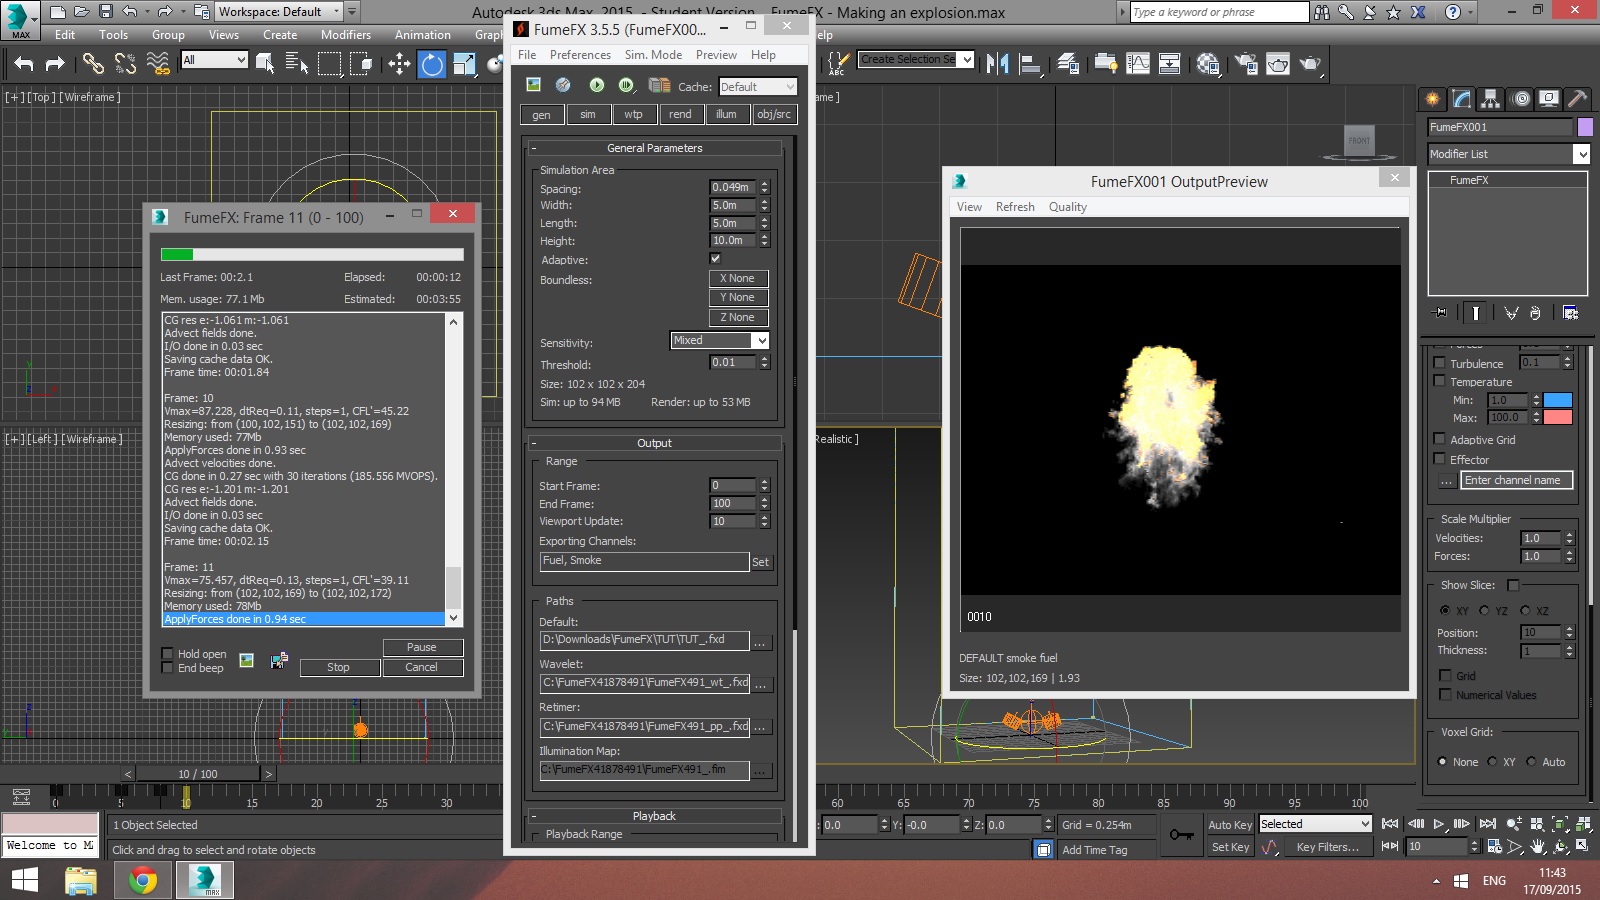Open Quality menu in OutputPreview window
The height and width of the screenshot is (900, 1600).
coord(1067,207)
